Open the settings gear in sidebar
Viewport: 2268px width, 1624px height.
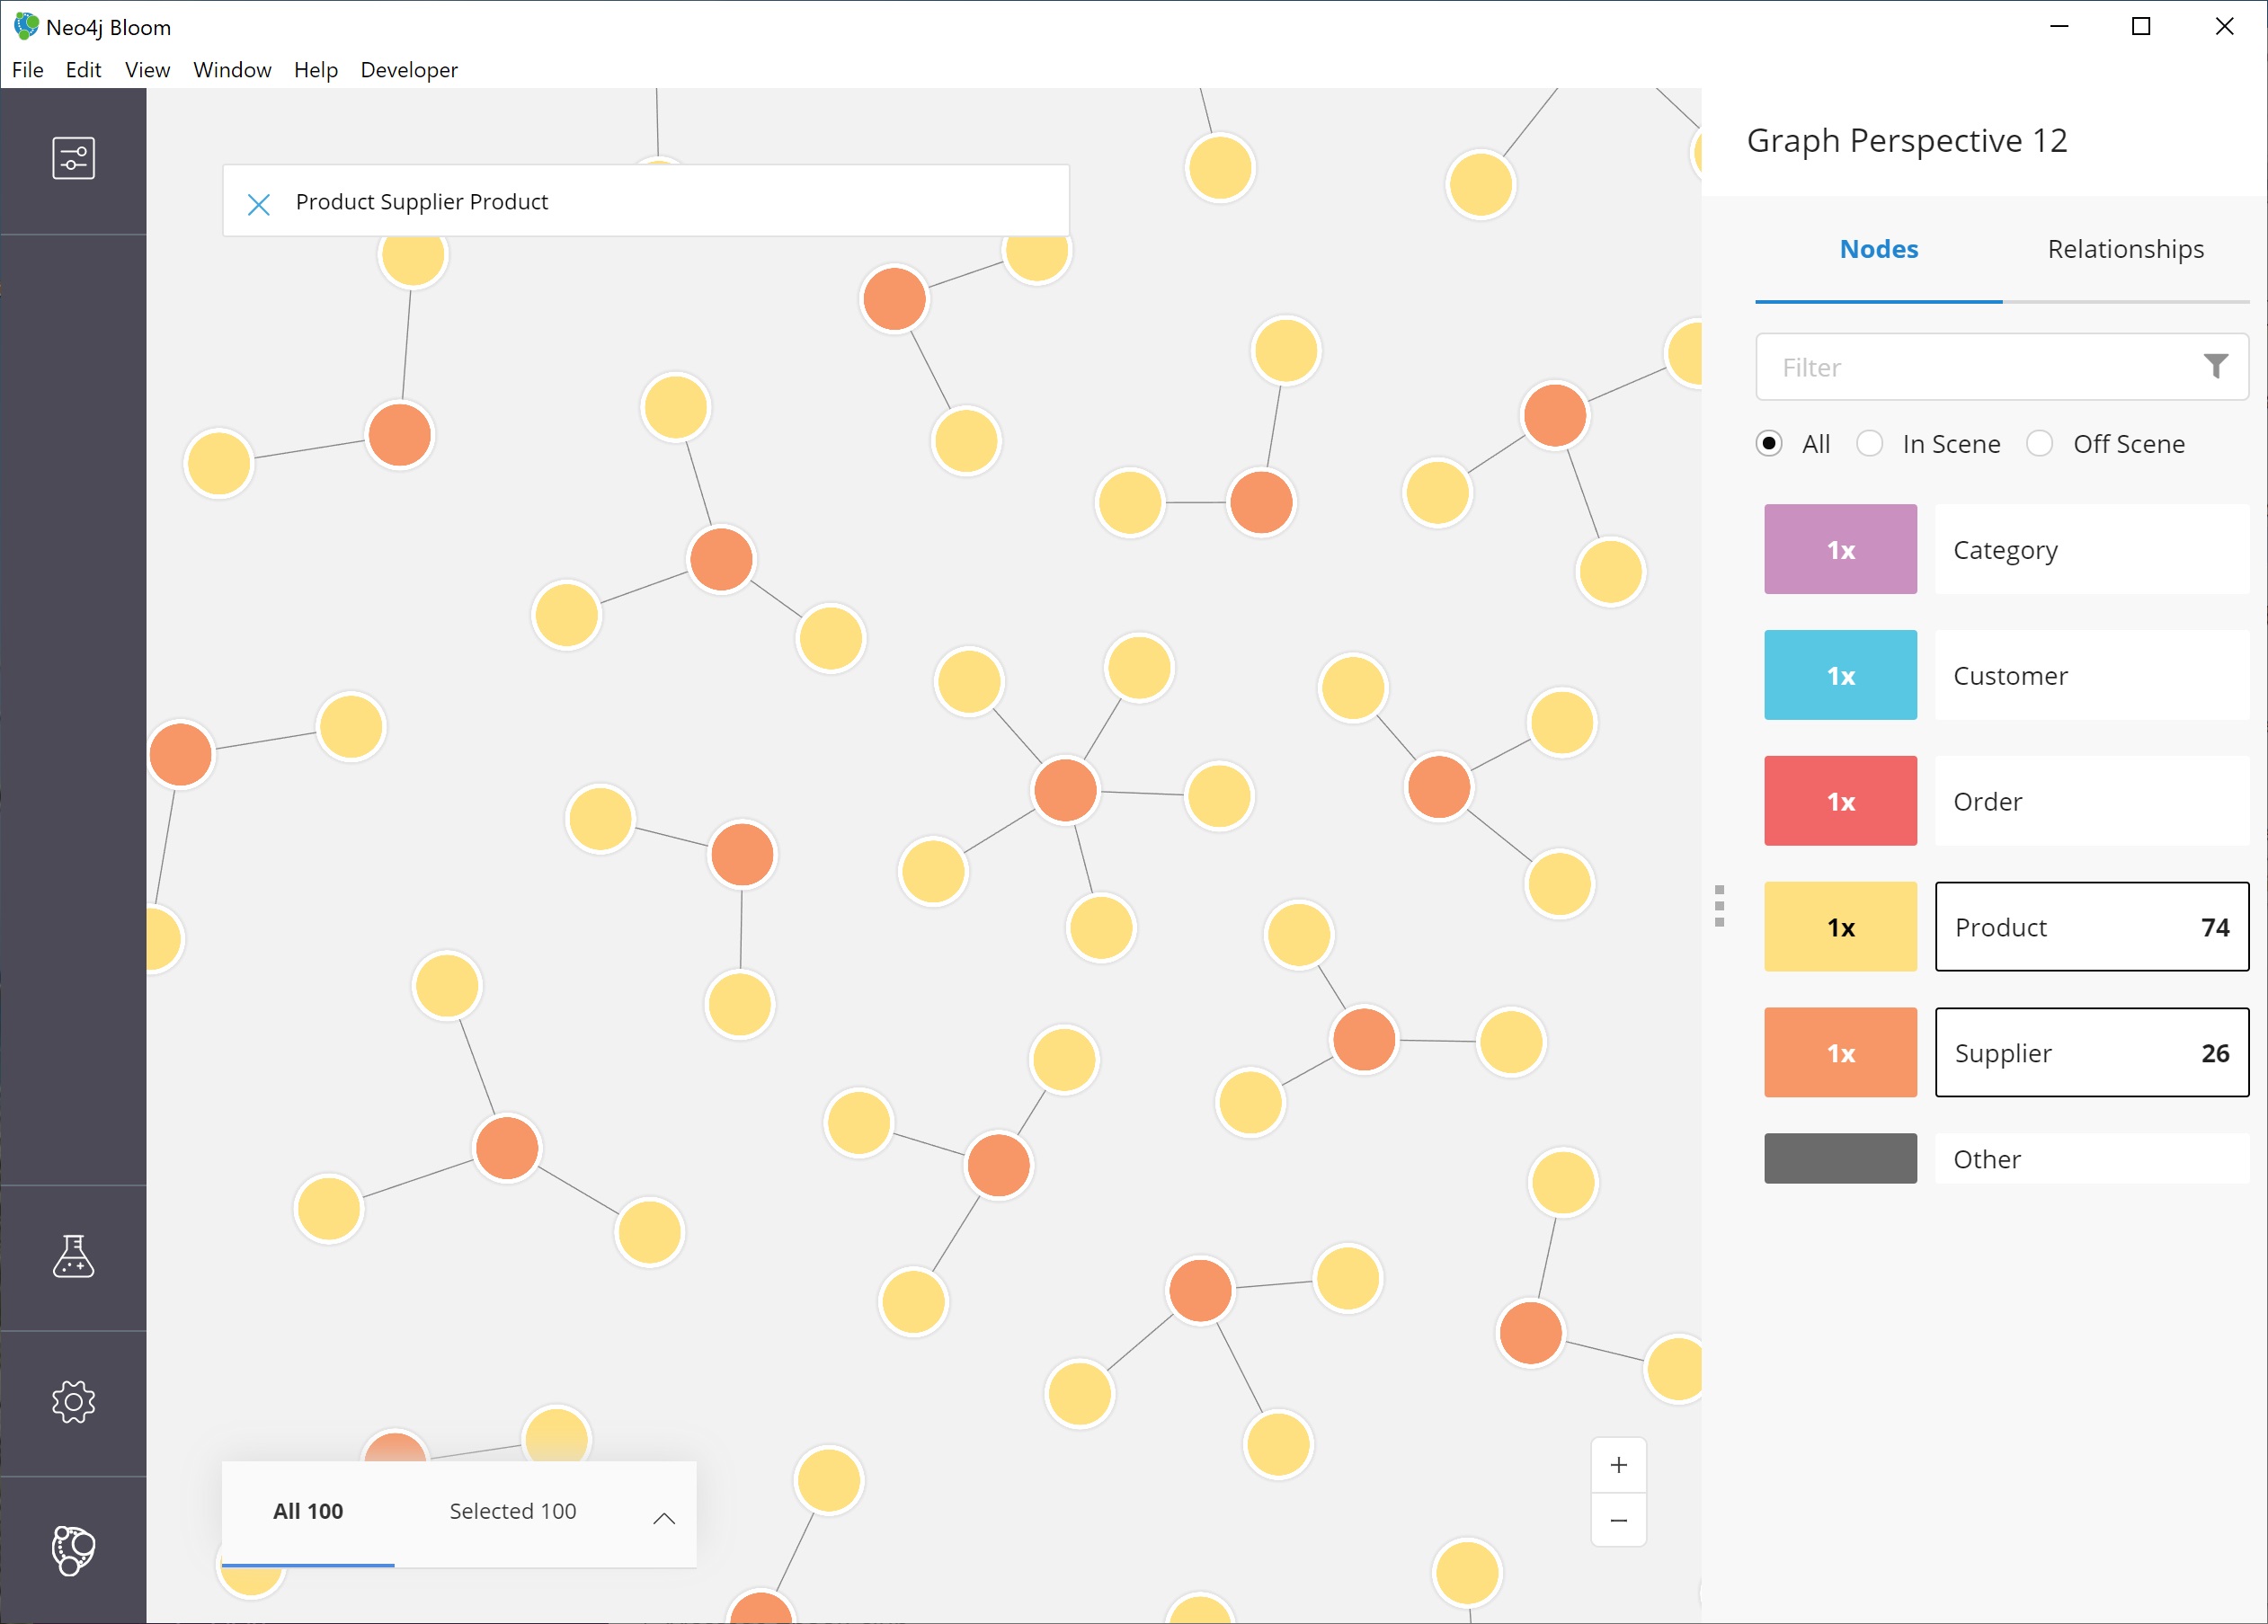tap(73, 1401)
